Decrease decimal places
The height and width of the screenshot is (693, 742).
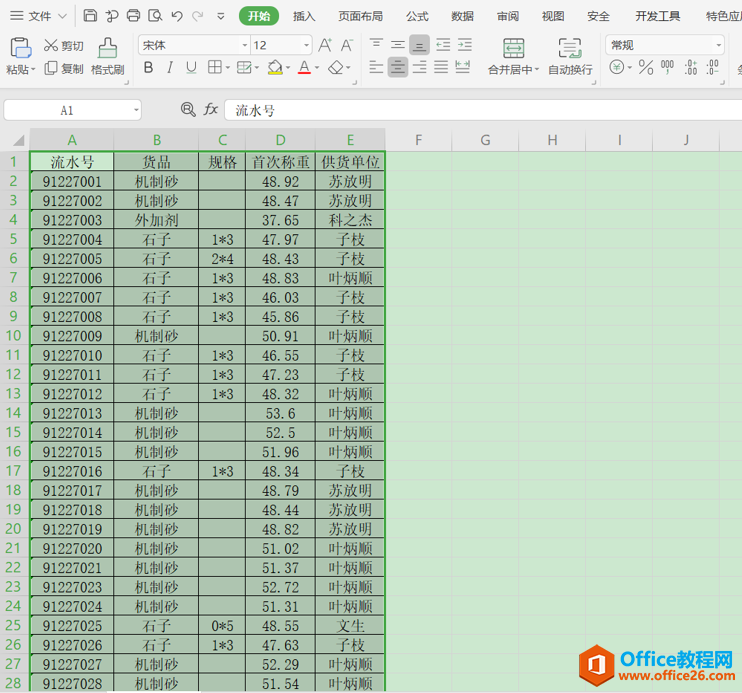(712, 67)
